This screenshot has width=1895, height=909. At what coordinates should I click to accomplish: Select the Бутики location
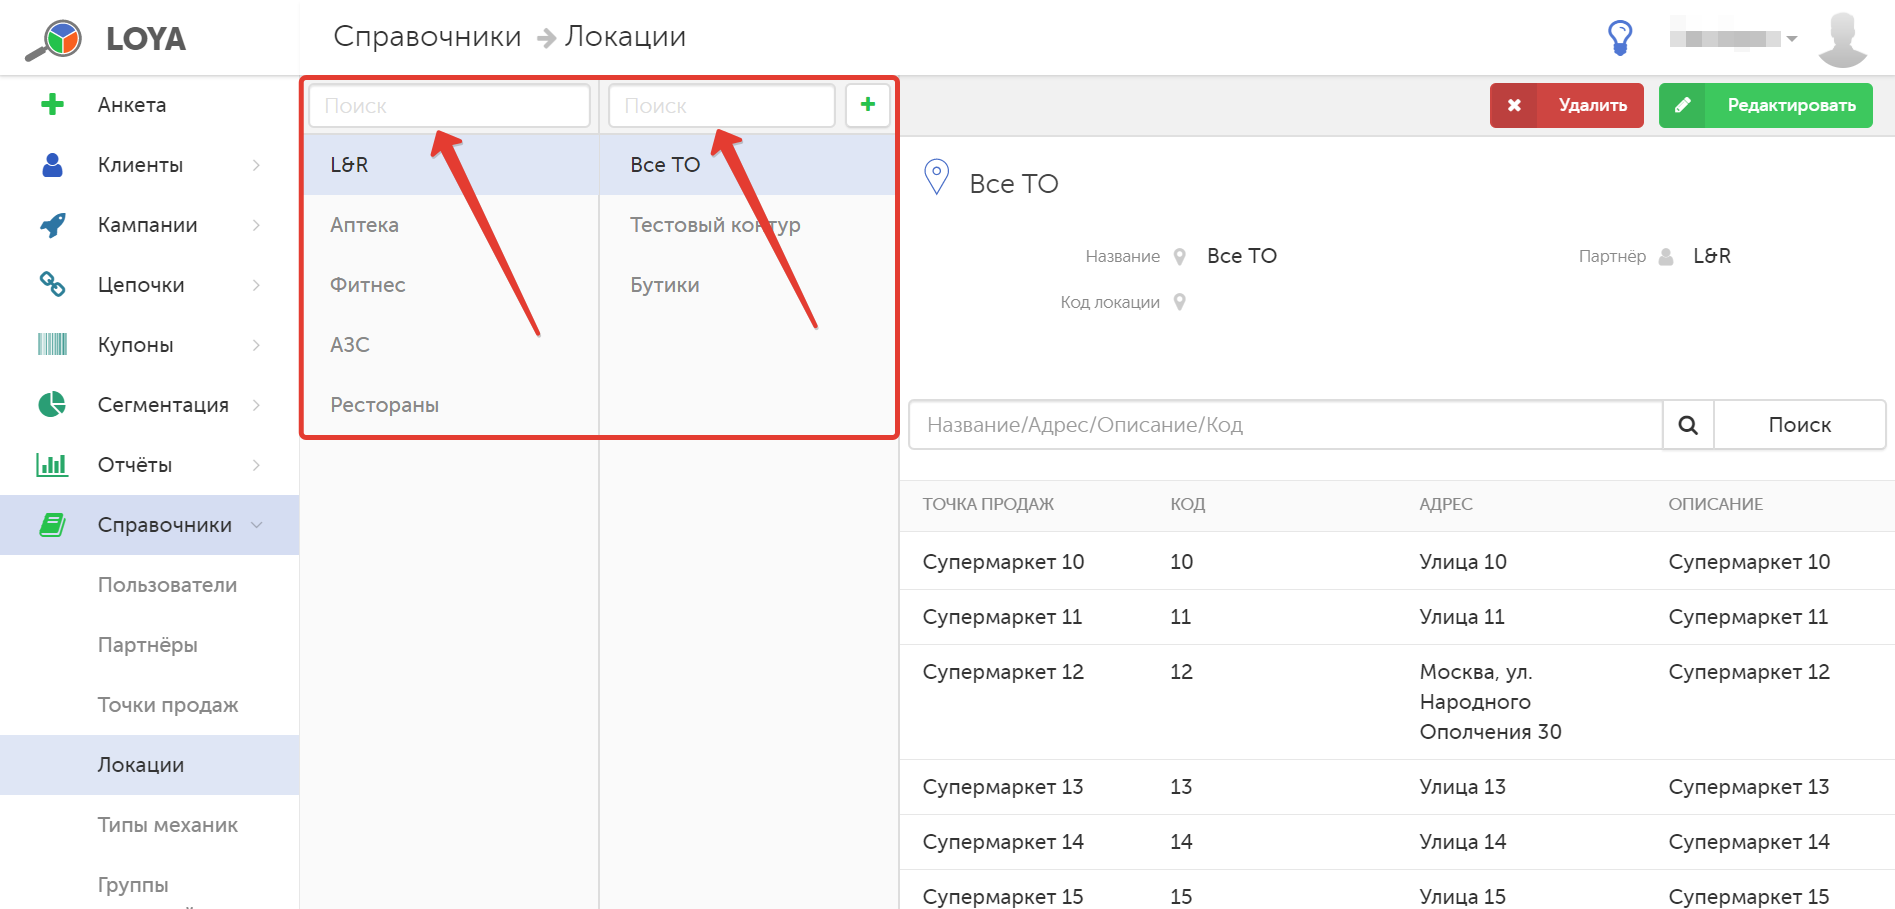pyautogui.click(x=747, y=285)
